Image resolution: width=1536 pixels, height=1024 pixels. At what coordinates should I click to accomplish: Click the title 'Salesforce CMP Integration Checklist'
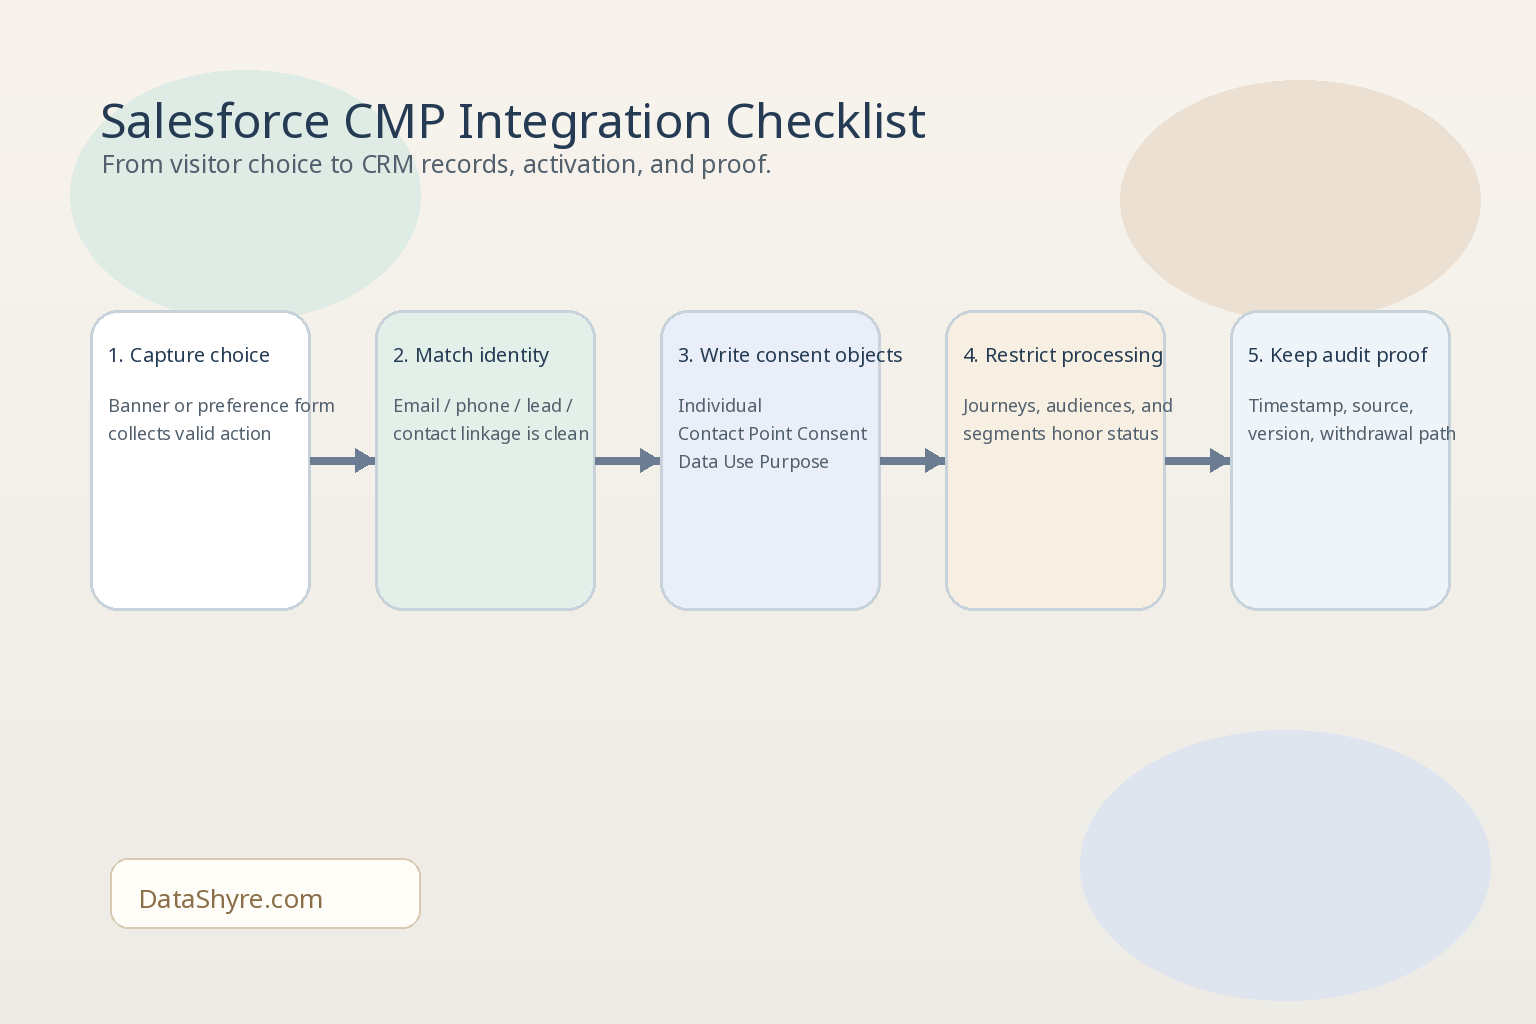(513, 121)
